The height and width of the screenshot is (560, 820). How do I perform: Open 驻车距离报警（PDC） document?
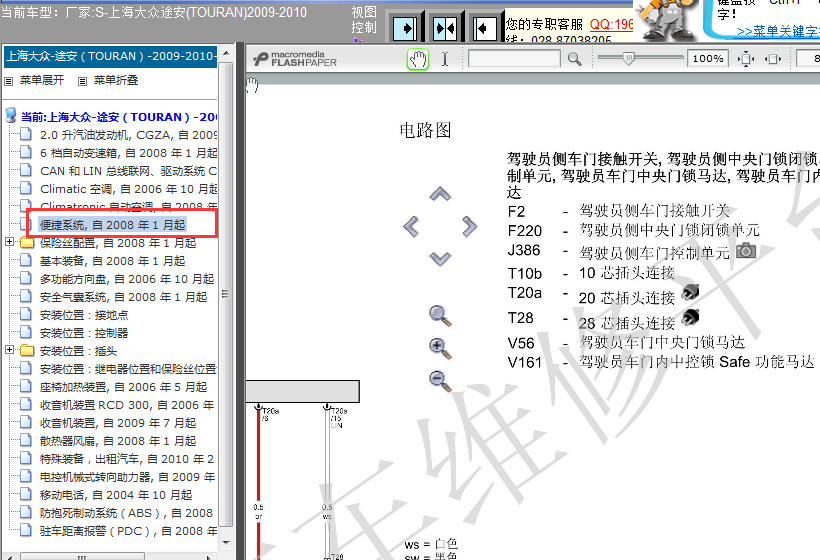(128, 531)
